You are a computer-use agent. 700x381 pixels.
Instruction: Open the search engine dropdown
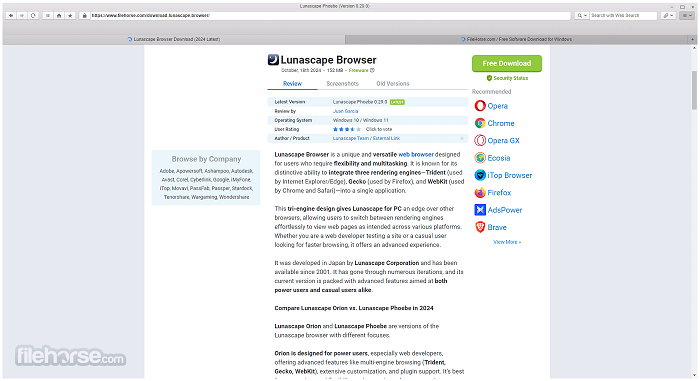click(582, 15)
